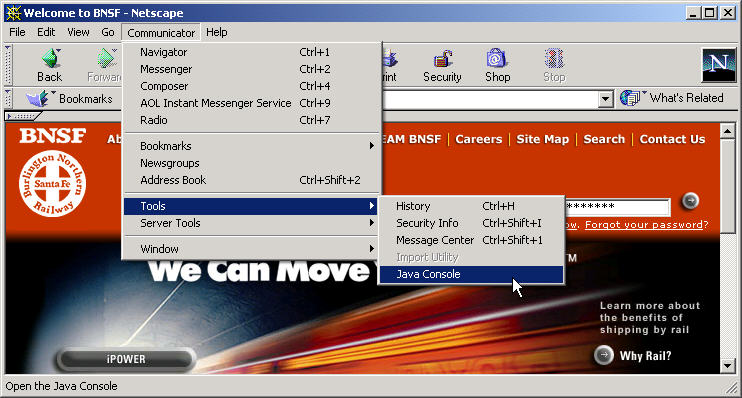Click the Back toolbar icon

pos(50,59)
